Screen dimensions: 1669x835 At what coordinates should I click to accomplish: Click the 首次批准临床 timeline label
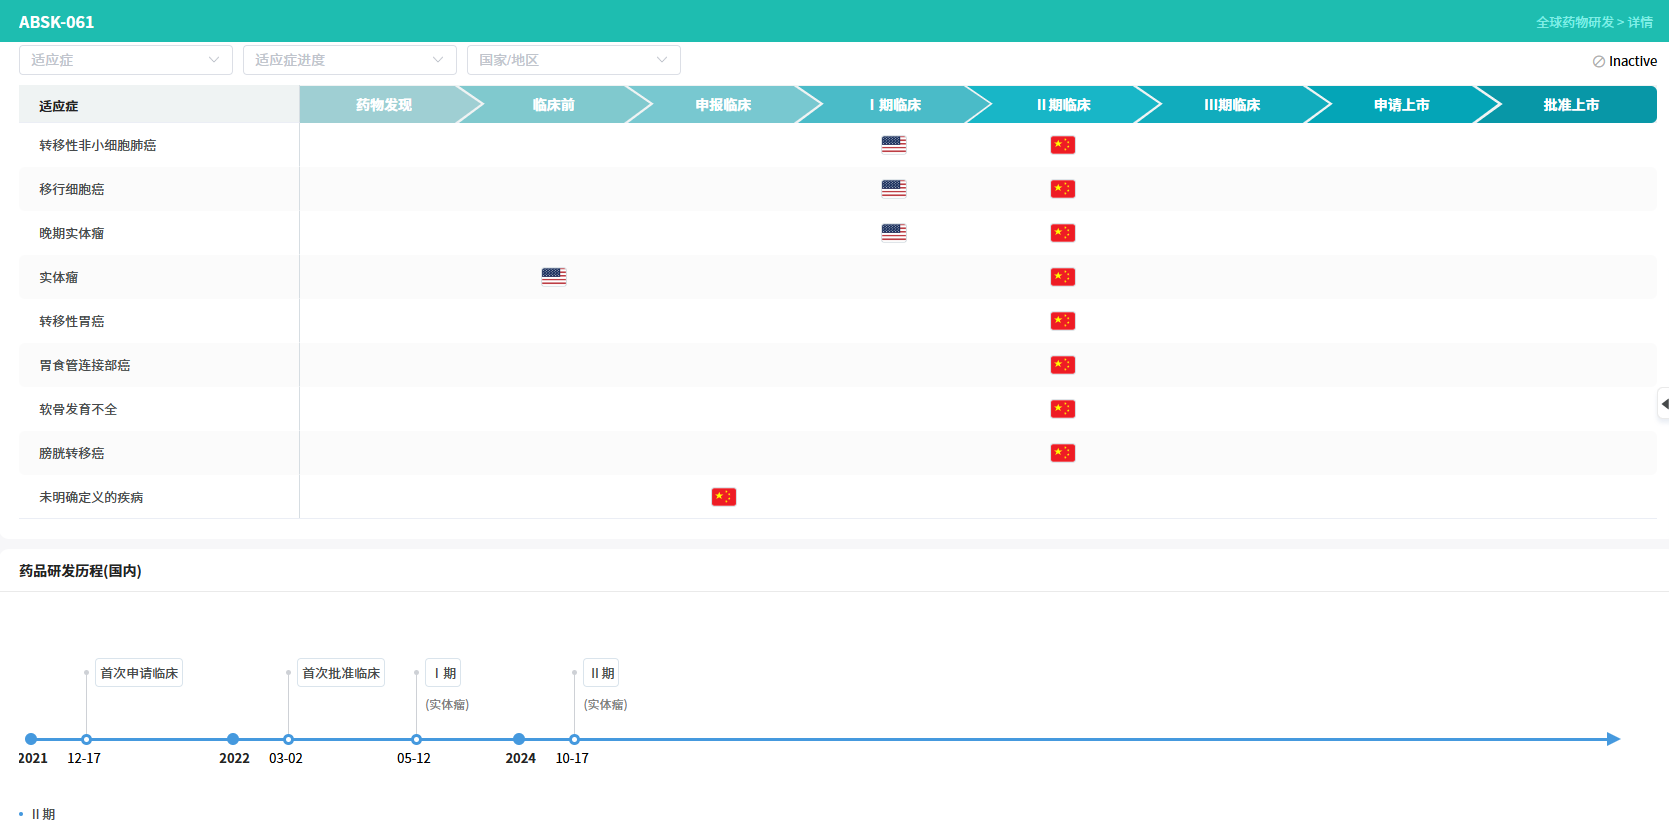point(341,673)
